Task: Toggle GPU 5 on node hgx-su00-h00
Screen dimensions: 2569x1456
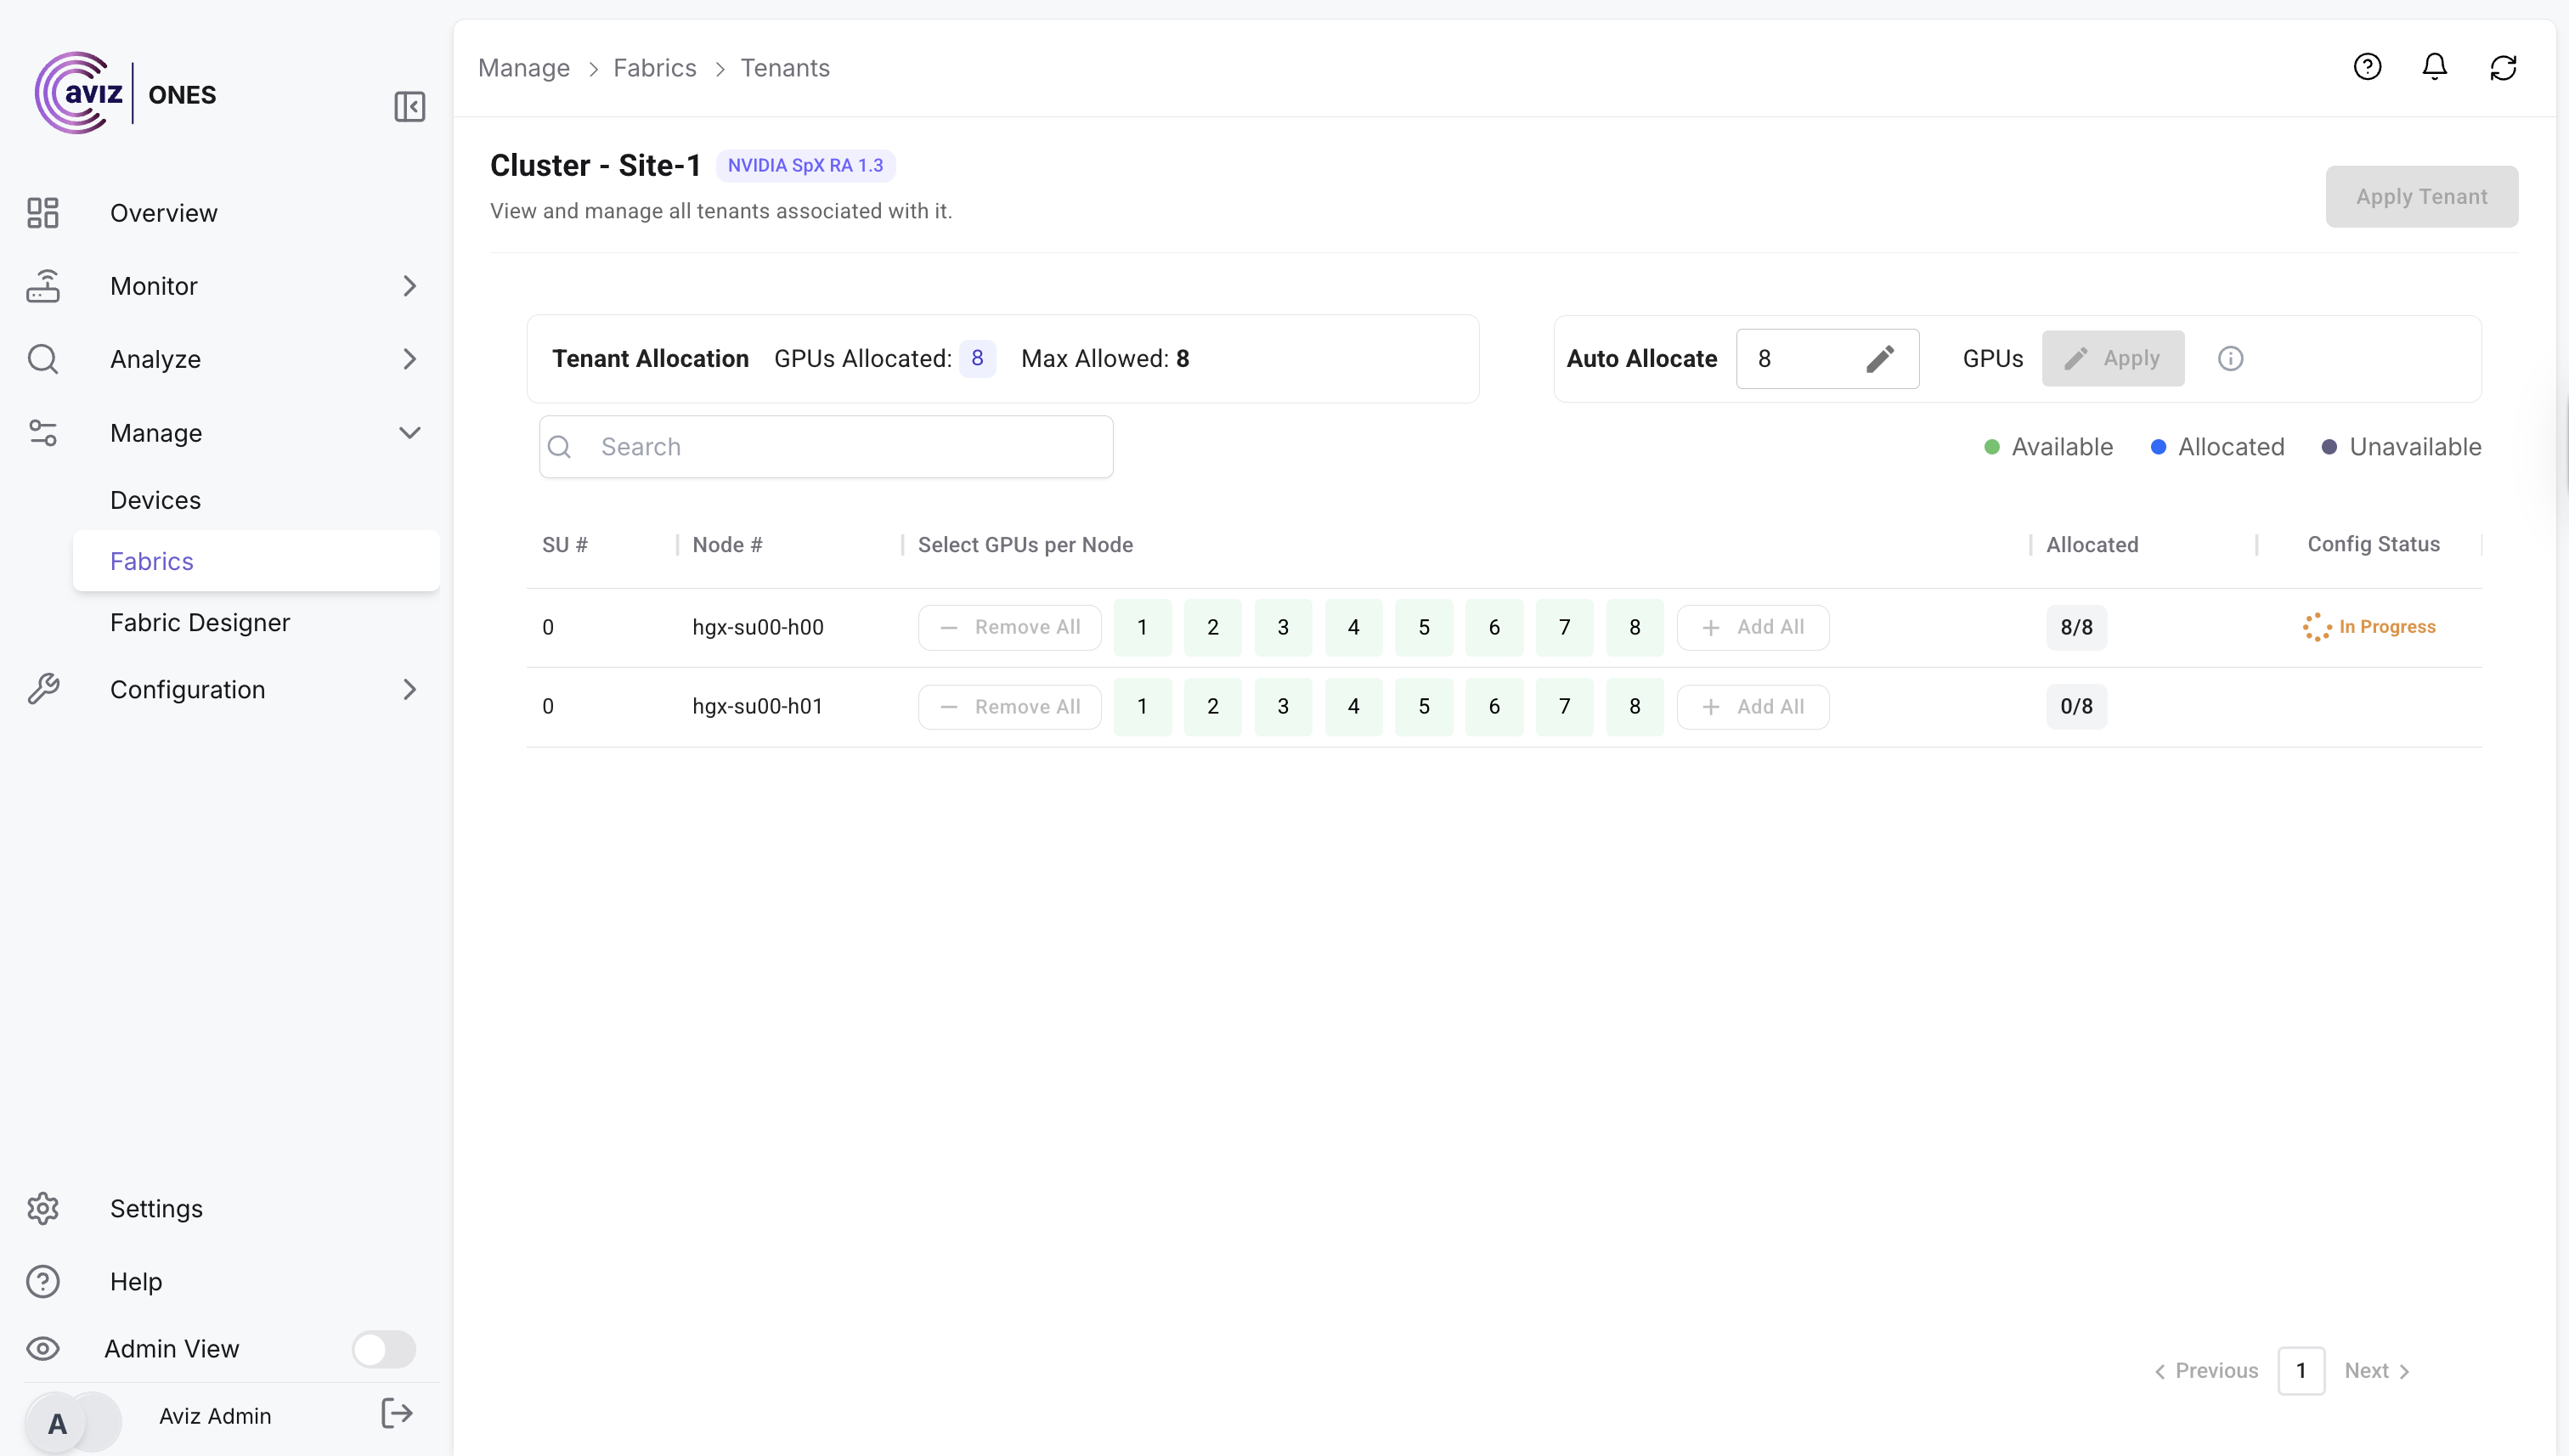Action: (1423, 627)
